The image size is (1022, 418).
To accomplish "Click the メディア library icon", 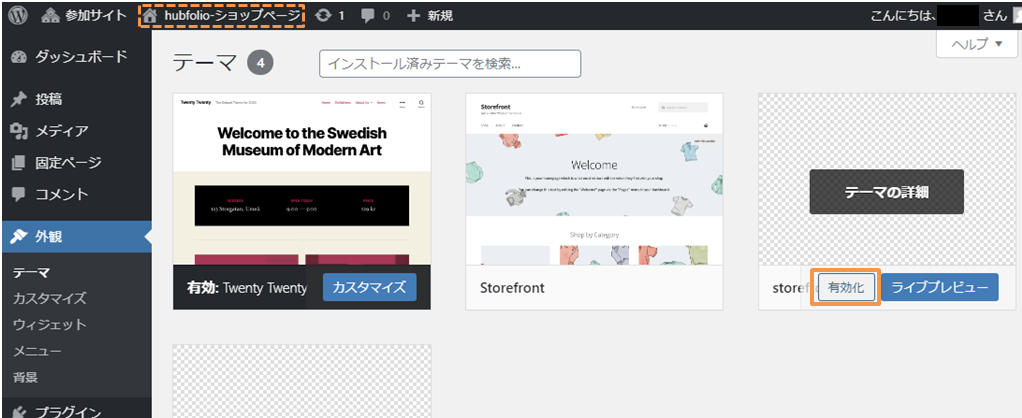I will pos(19,131).
